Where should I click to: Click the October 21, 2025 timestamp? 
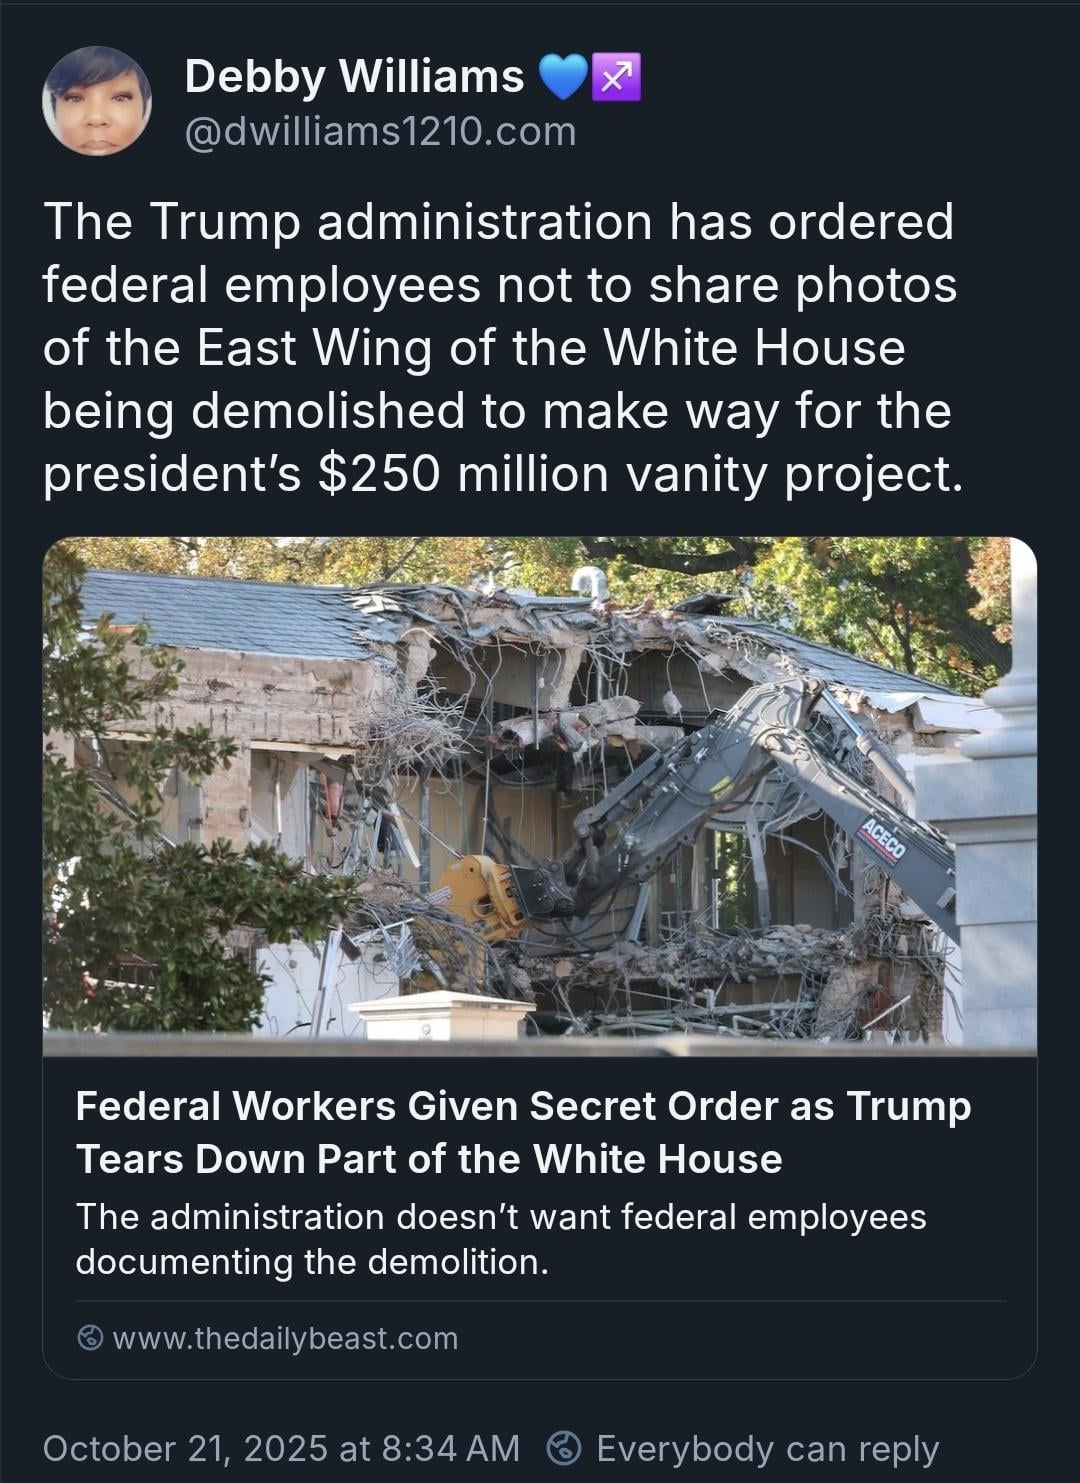pos(281,1448)
